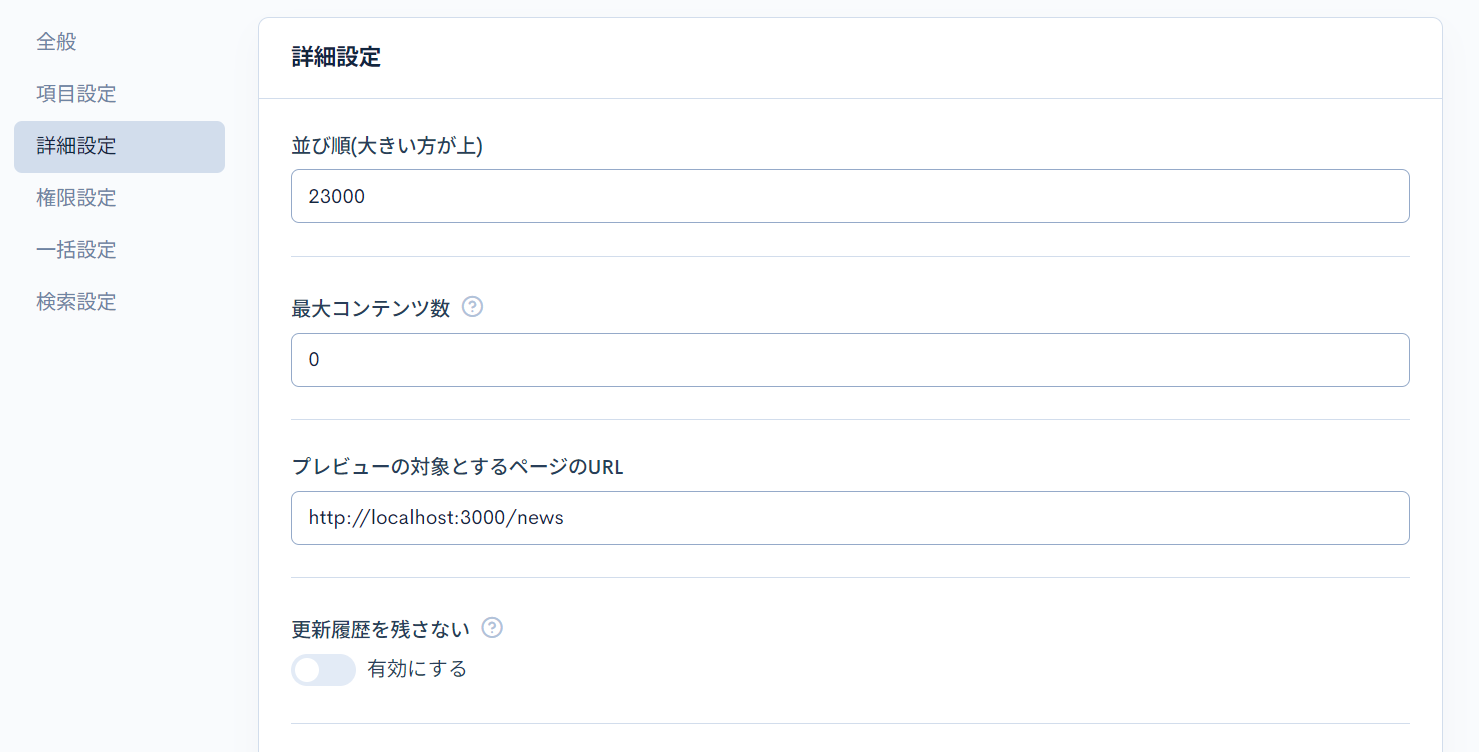This screenshot has height=752, width=1479.
Task: Navigate to the 検索設定 section
Action: tap(76, 302)
